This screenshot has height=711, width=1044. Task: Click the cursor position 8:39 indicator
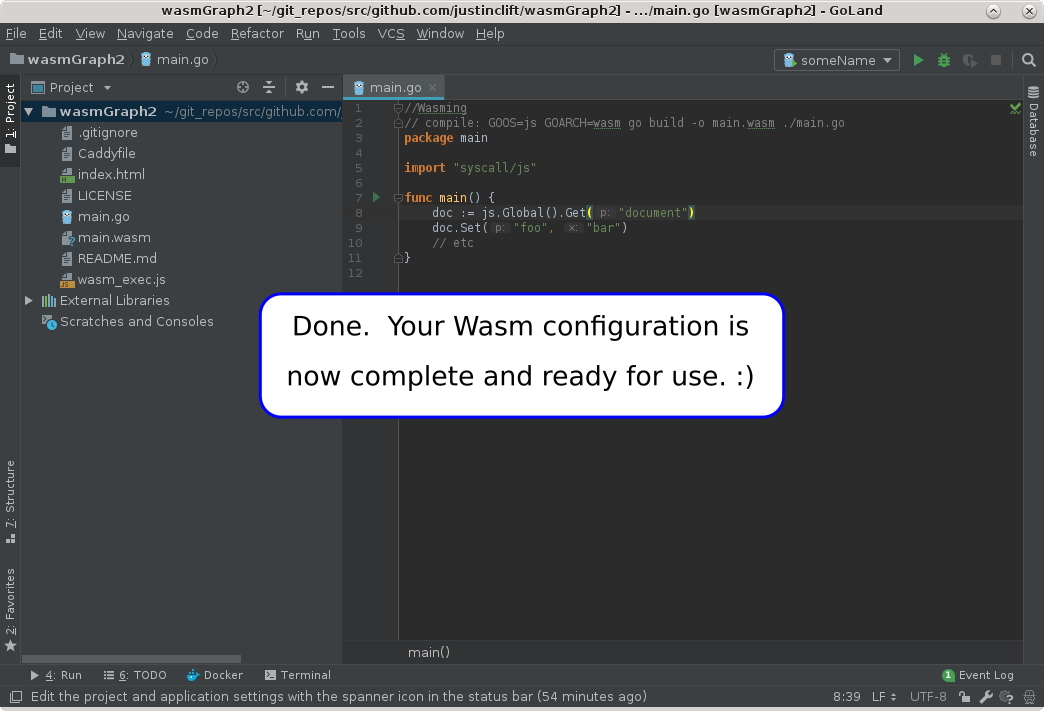coord(847,696)
